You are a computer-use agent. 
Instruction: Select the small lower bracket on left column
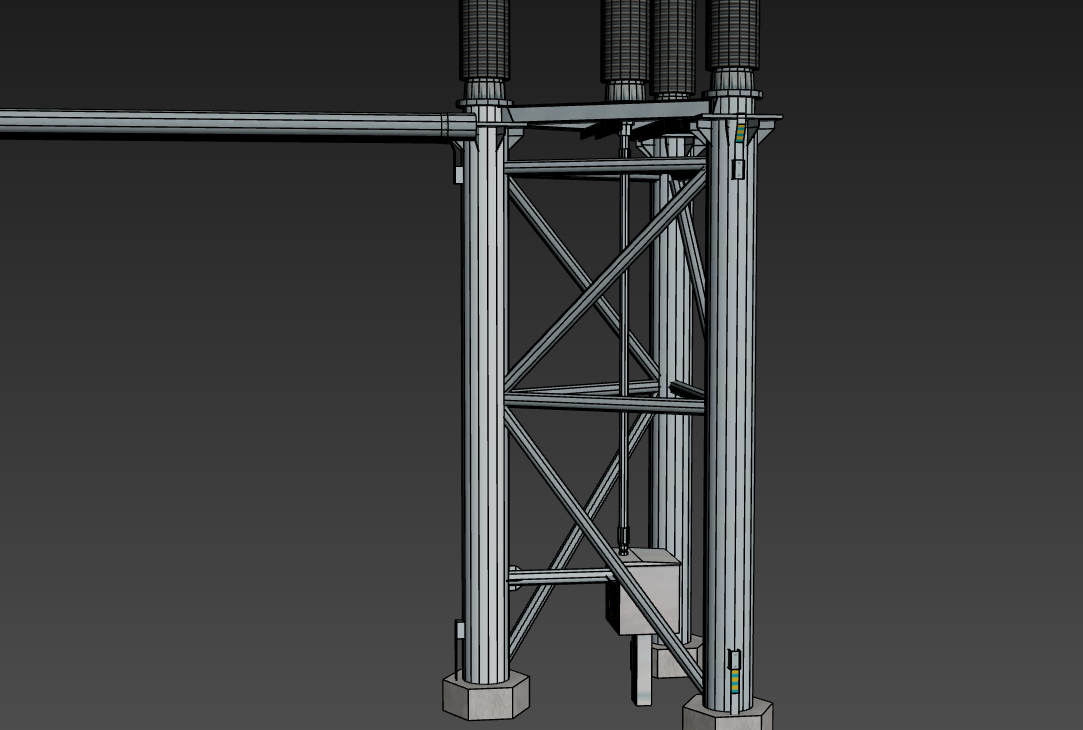pyautogui.click(x=459, y=630)
